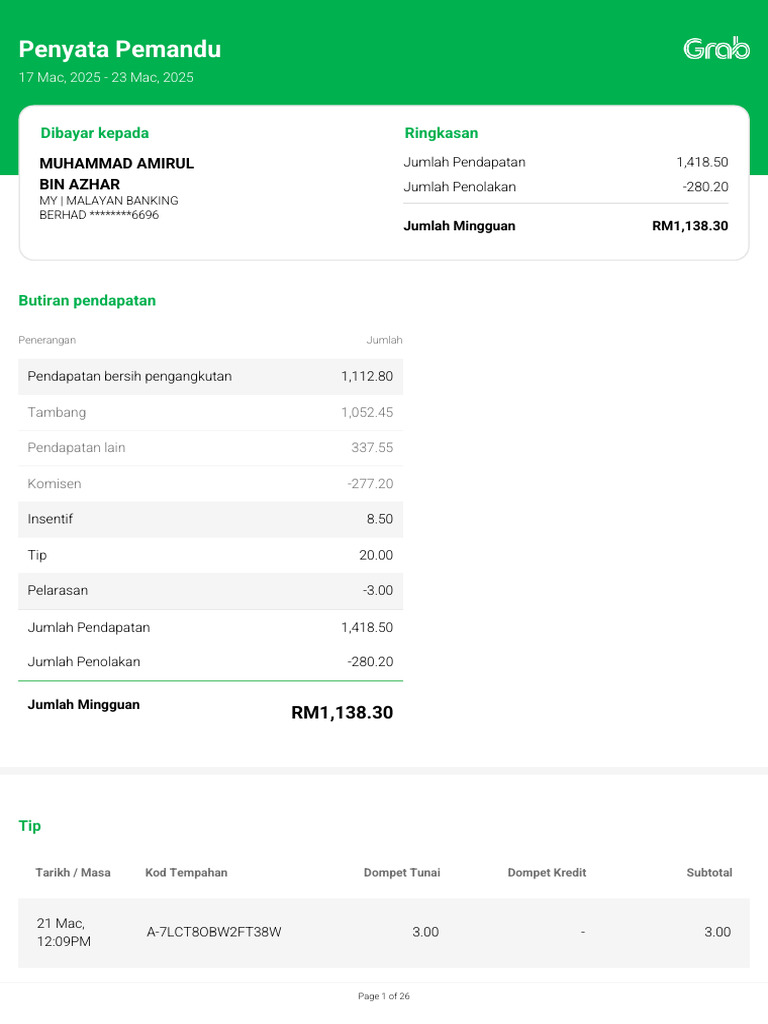Viewport: 768px width, 1024px height.
Task: Click the Tambang amount 1,052.45
Action: coord(366,412)
